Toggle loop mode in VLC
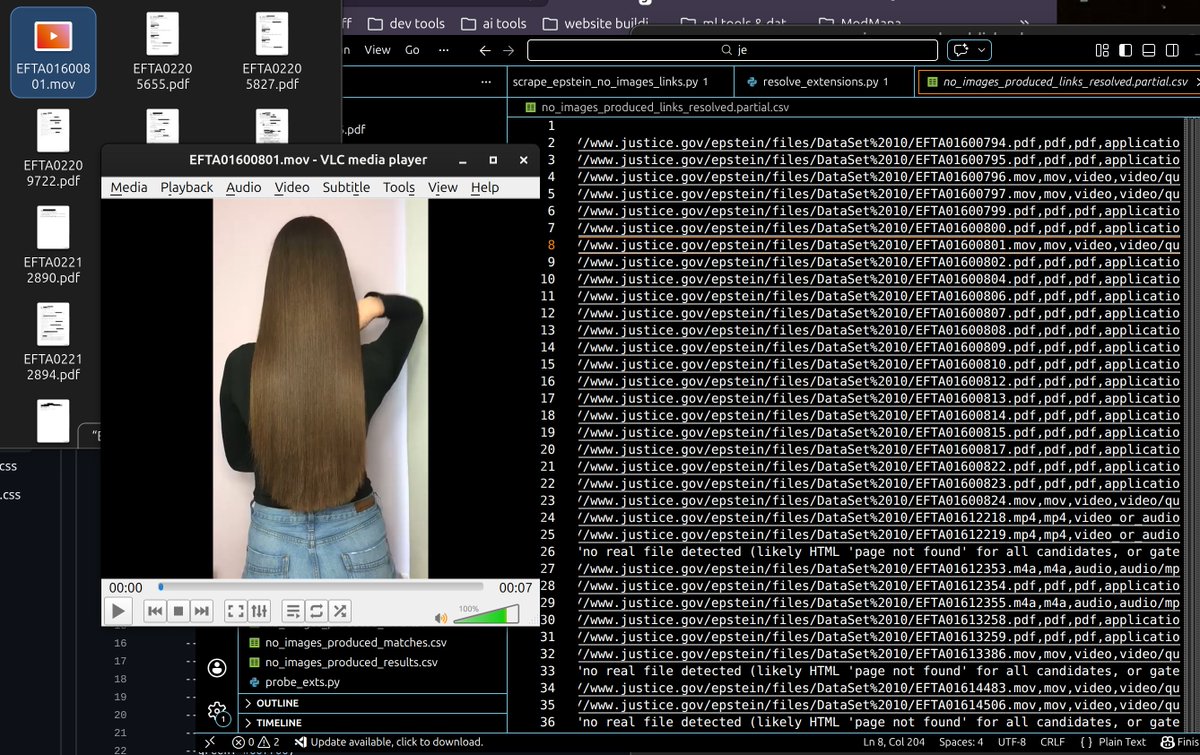 coord(316,610)
